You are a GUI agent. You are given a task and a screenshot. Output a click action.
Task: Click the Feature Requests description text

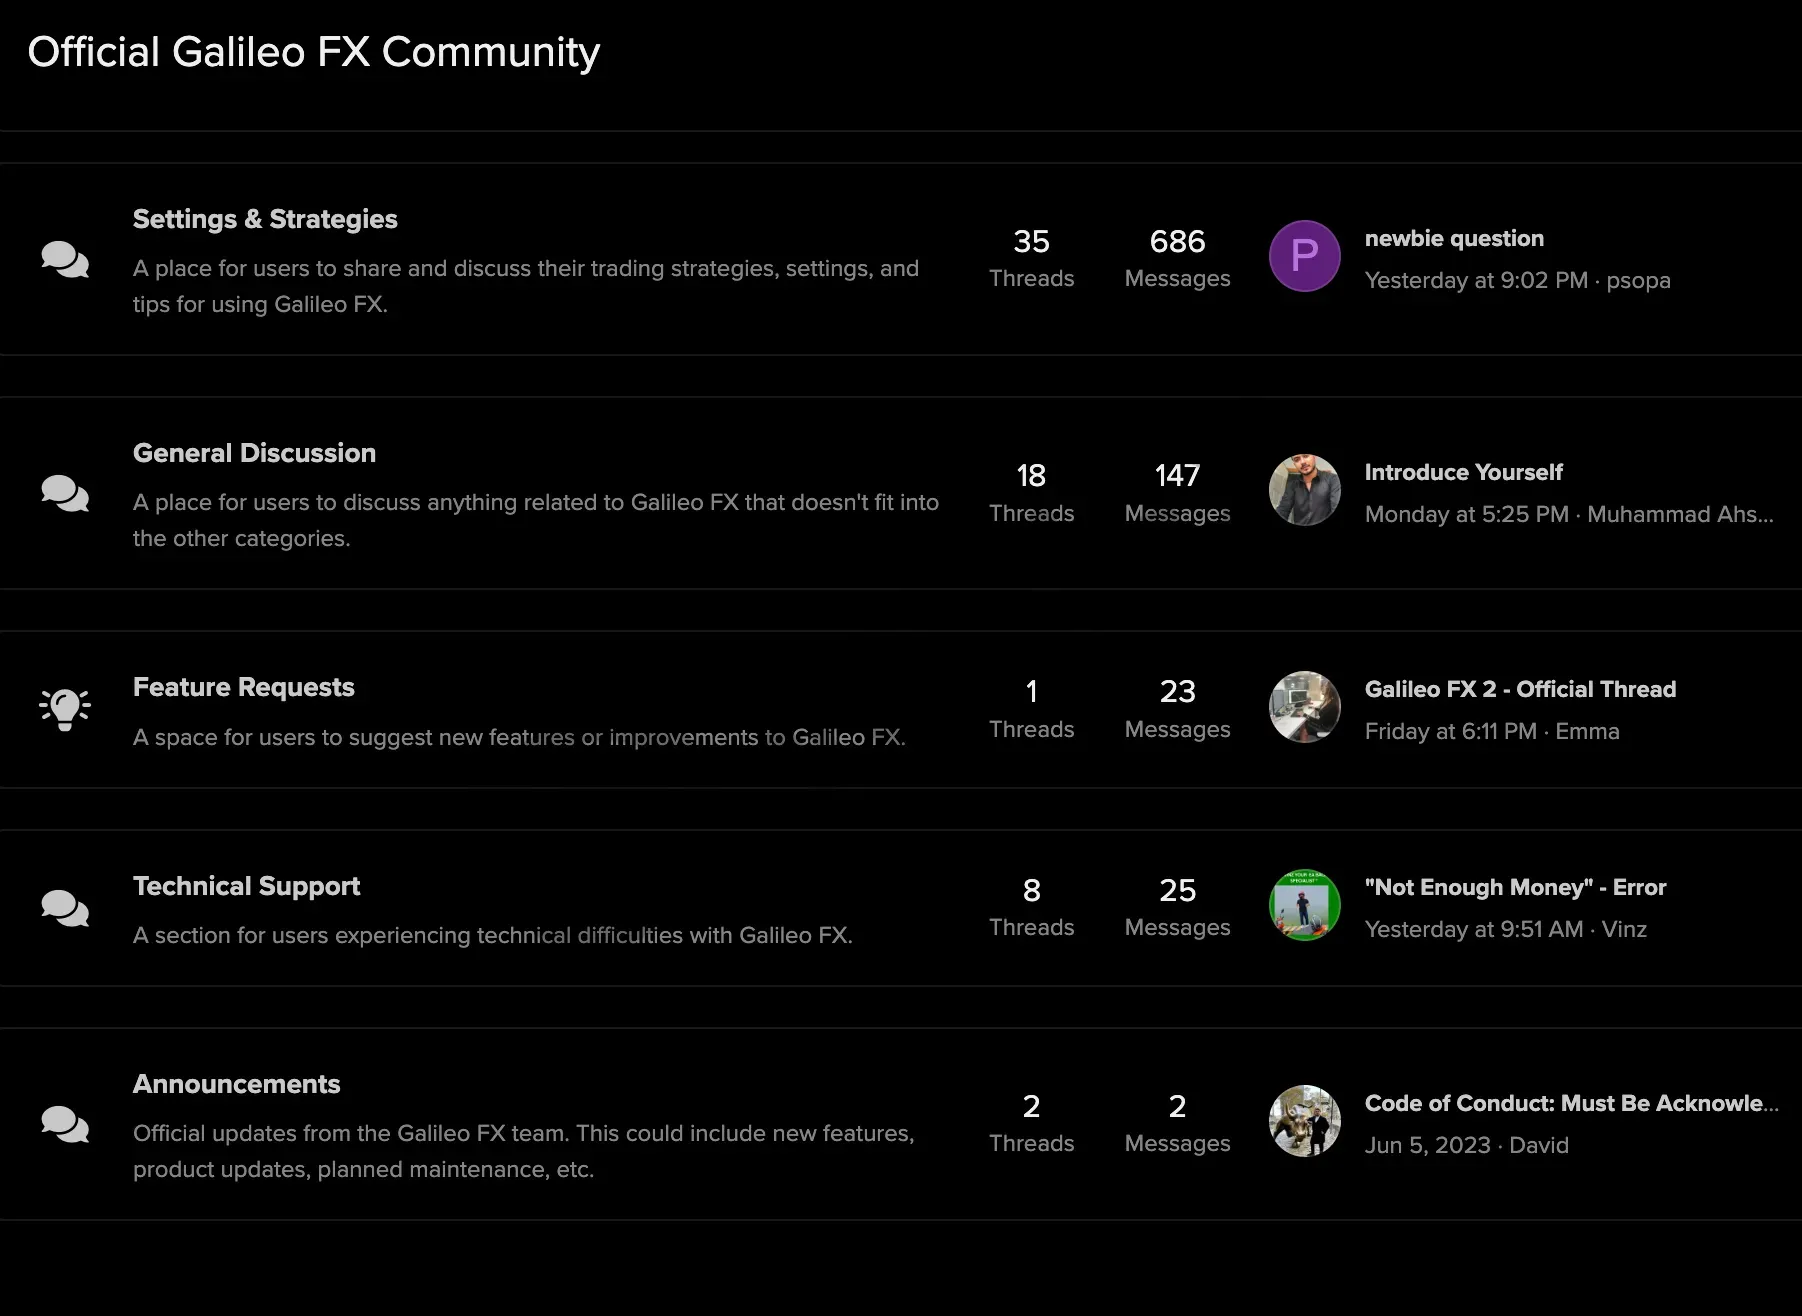point(519,737)
